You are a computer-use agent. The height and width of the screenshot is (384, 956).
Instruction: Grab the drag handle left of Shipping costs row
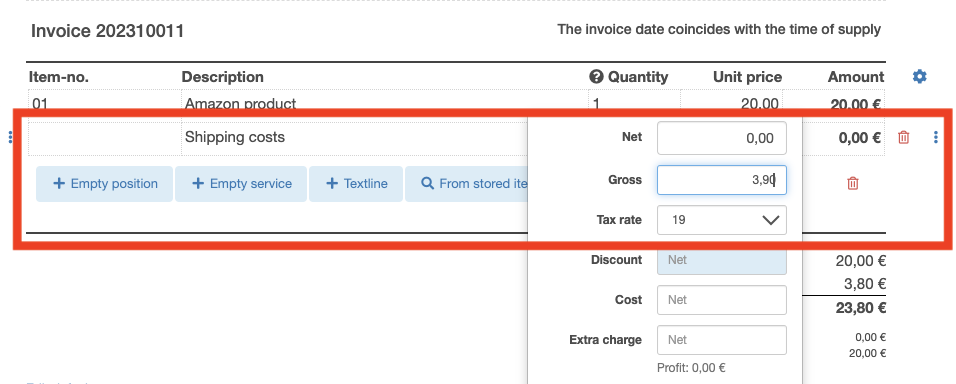click(x=10, y=138)
